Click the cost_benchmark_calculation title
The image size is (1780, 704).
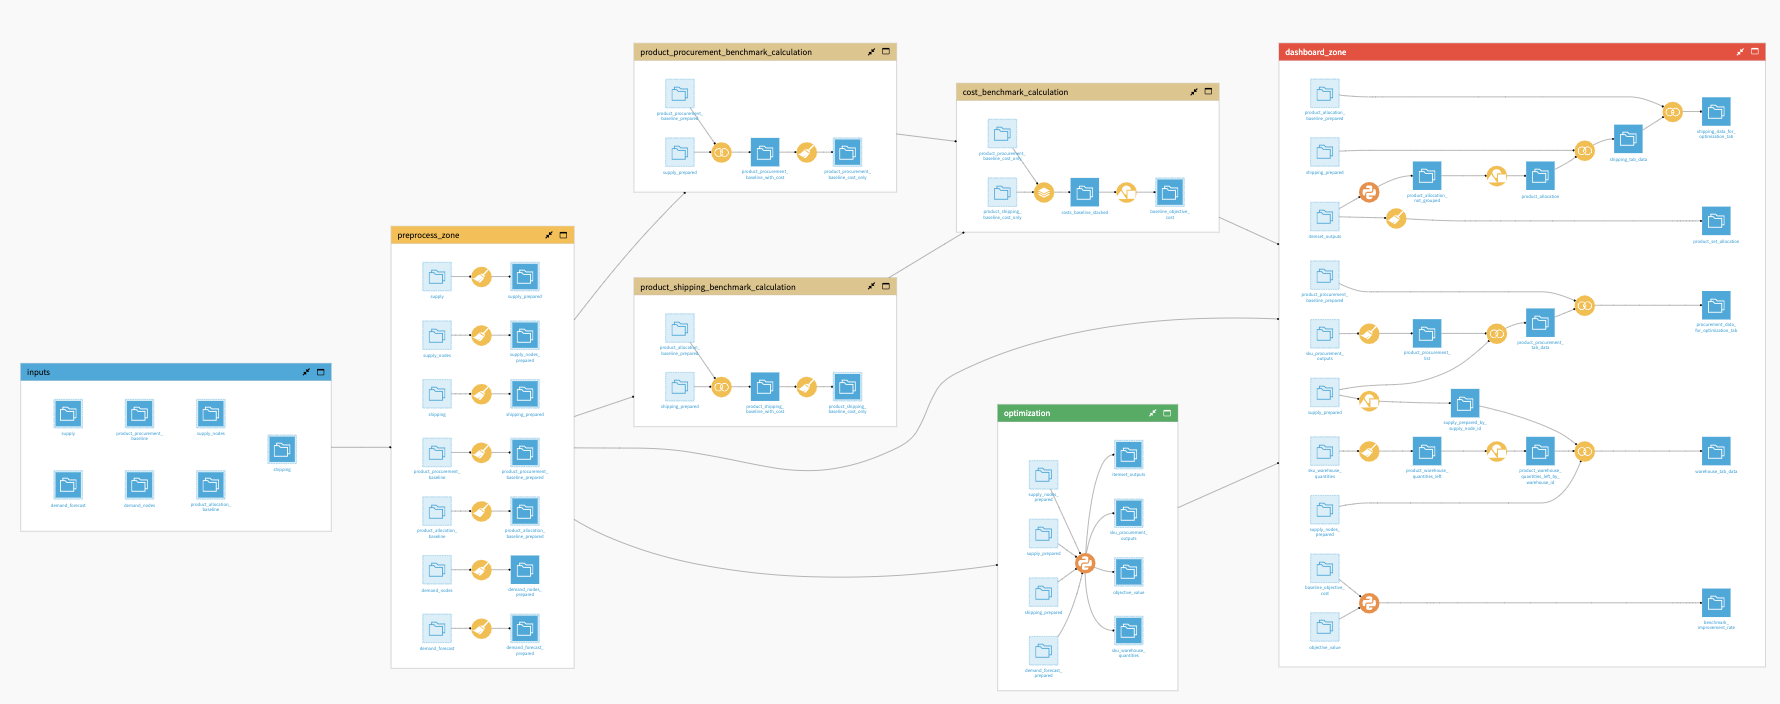coord(1015,92)
